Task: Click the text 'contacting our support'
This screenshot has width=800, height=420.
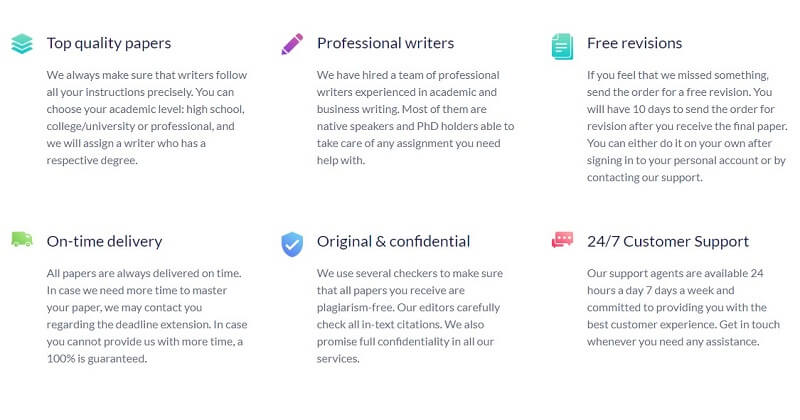Action: click(644, 178)
